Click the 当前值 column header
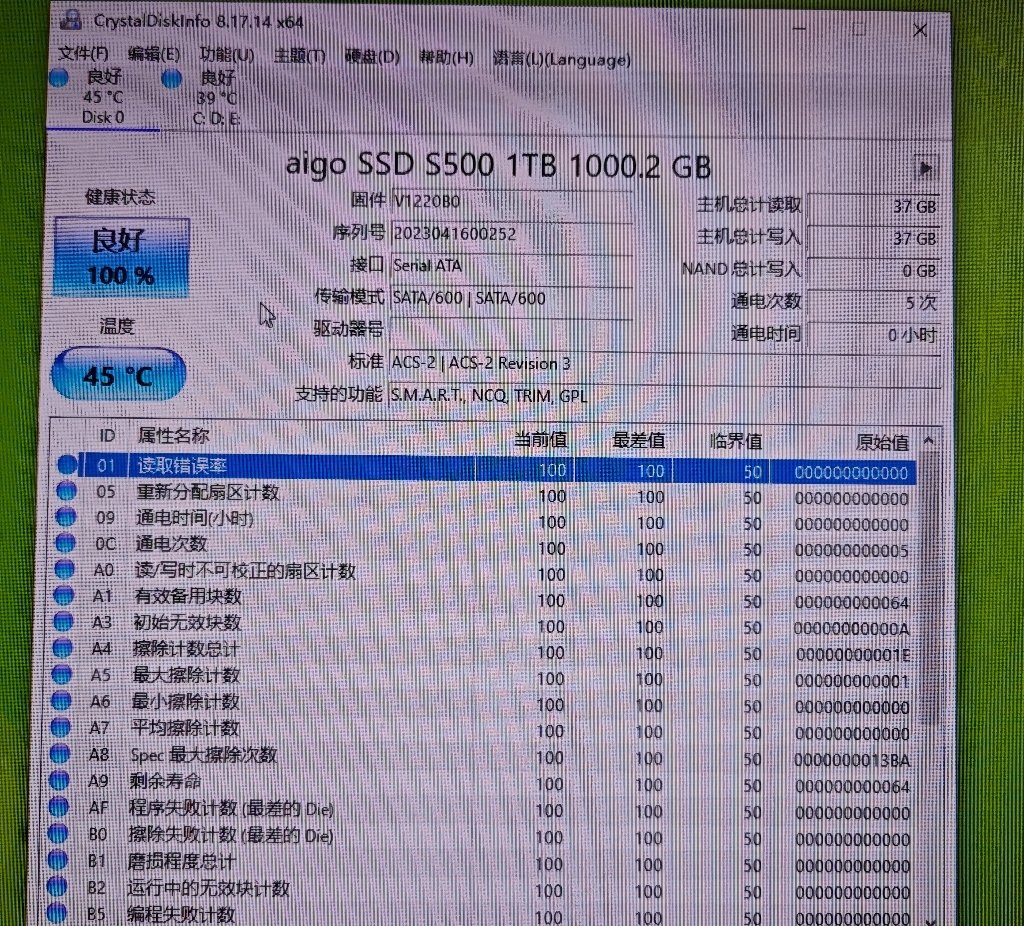This screenshot has height=926, width=1024. [540, 439]
